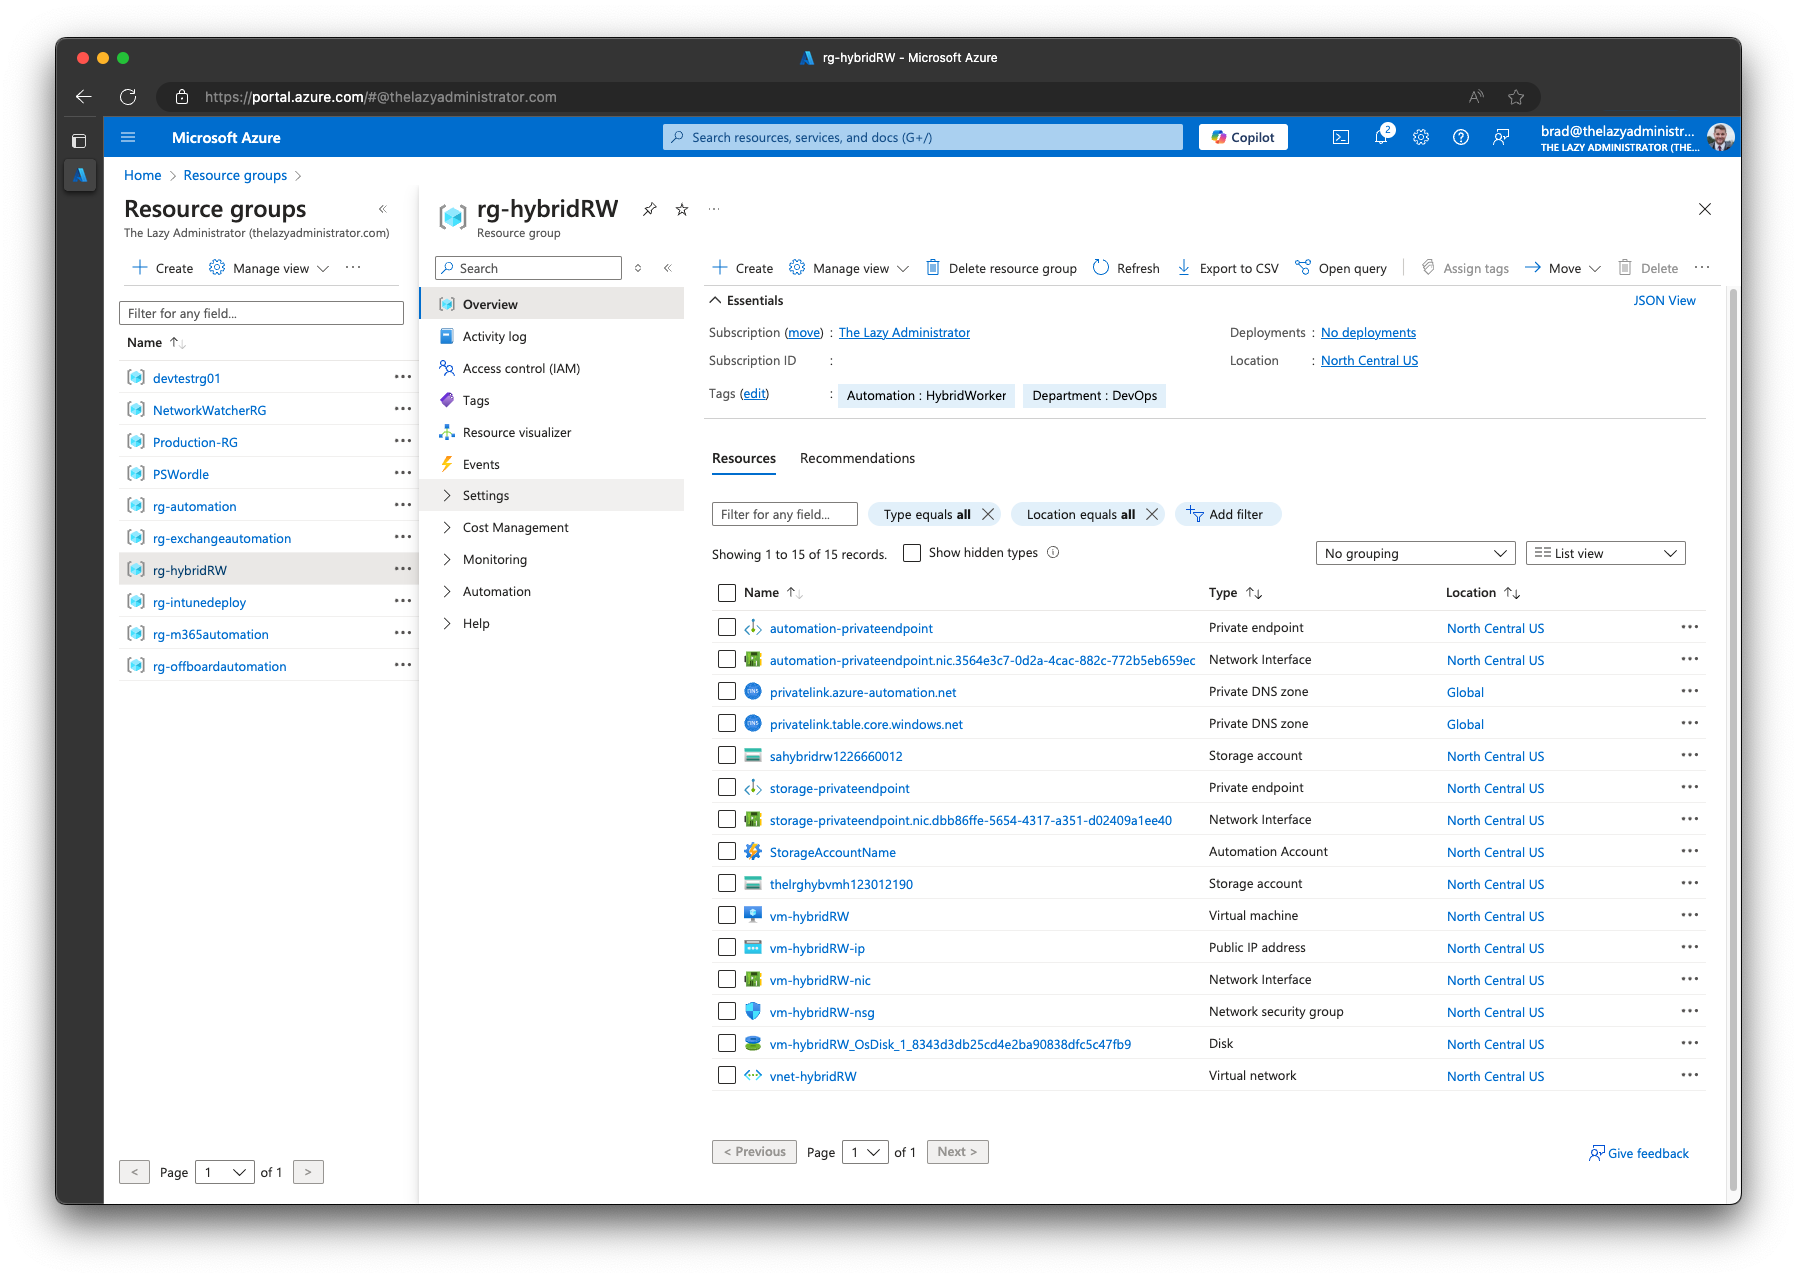1797x1278 pixels.
Task: Check vm-hybridRW row checkbox
Action: pos(727,915)
